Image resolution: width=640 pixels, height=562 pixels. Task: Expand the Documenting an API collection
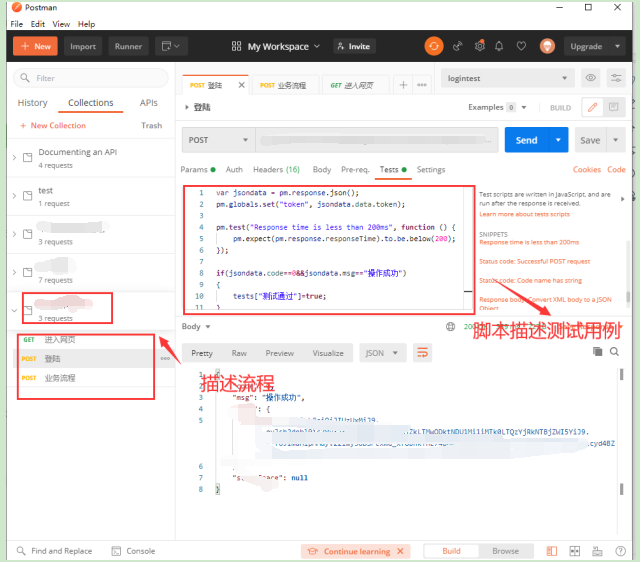14,158
